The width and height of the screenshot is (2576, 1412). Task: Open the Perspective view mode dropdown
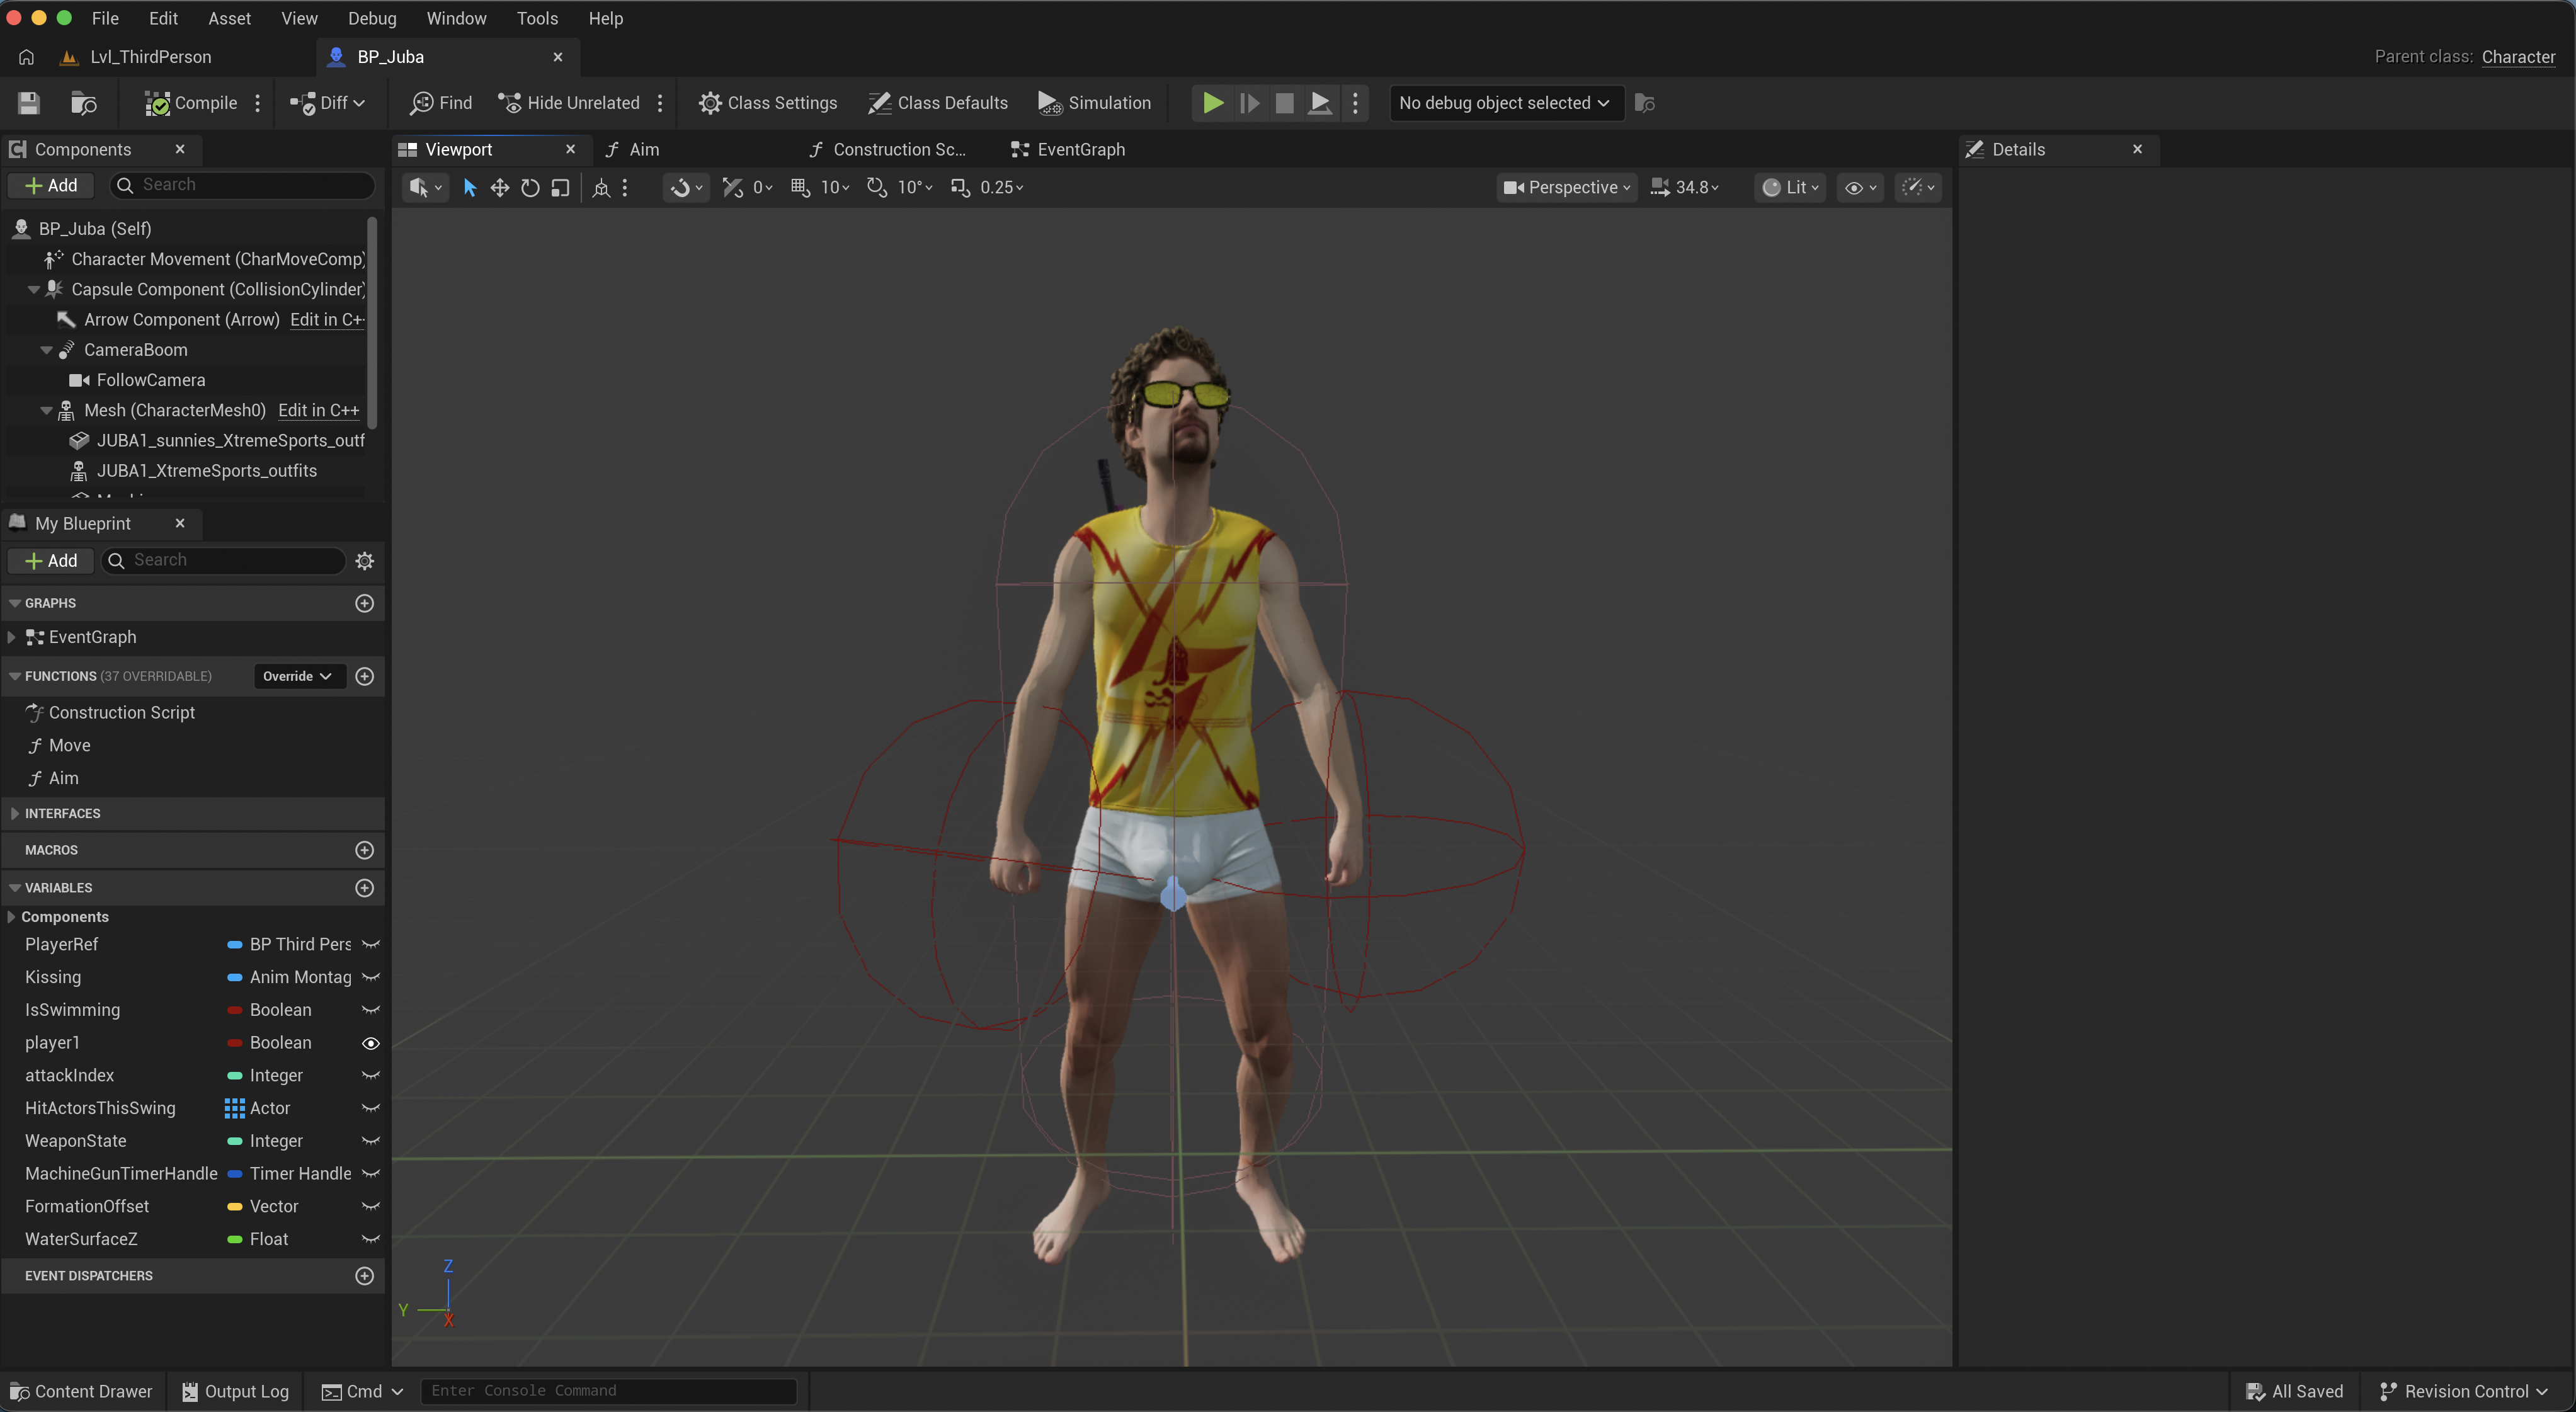click(1566, 187)
